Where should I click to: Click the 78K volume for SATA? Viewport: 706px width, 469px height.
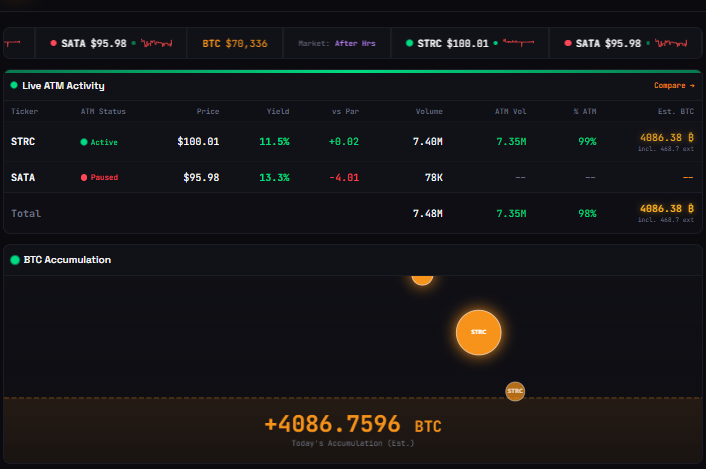click(434, 177)
